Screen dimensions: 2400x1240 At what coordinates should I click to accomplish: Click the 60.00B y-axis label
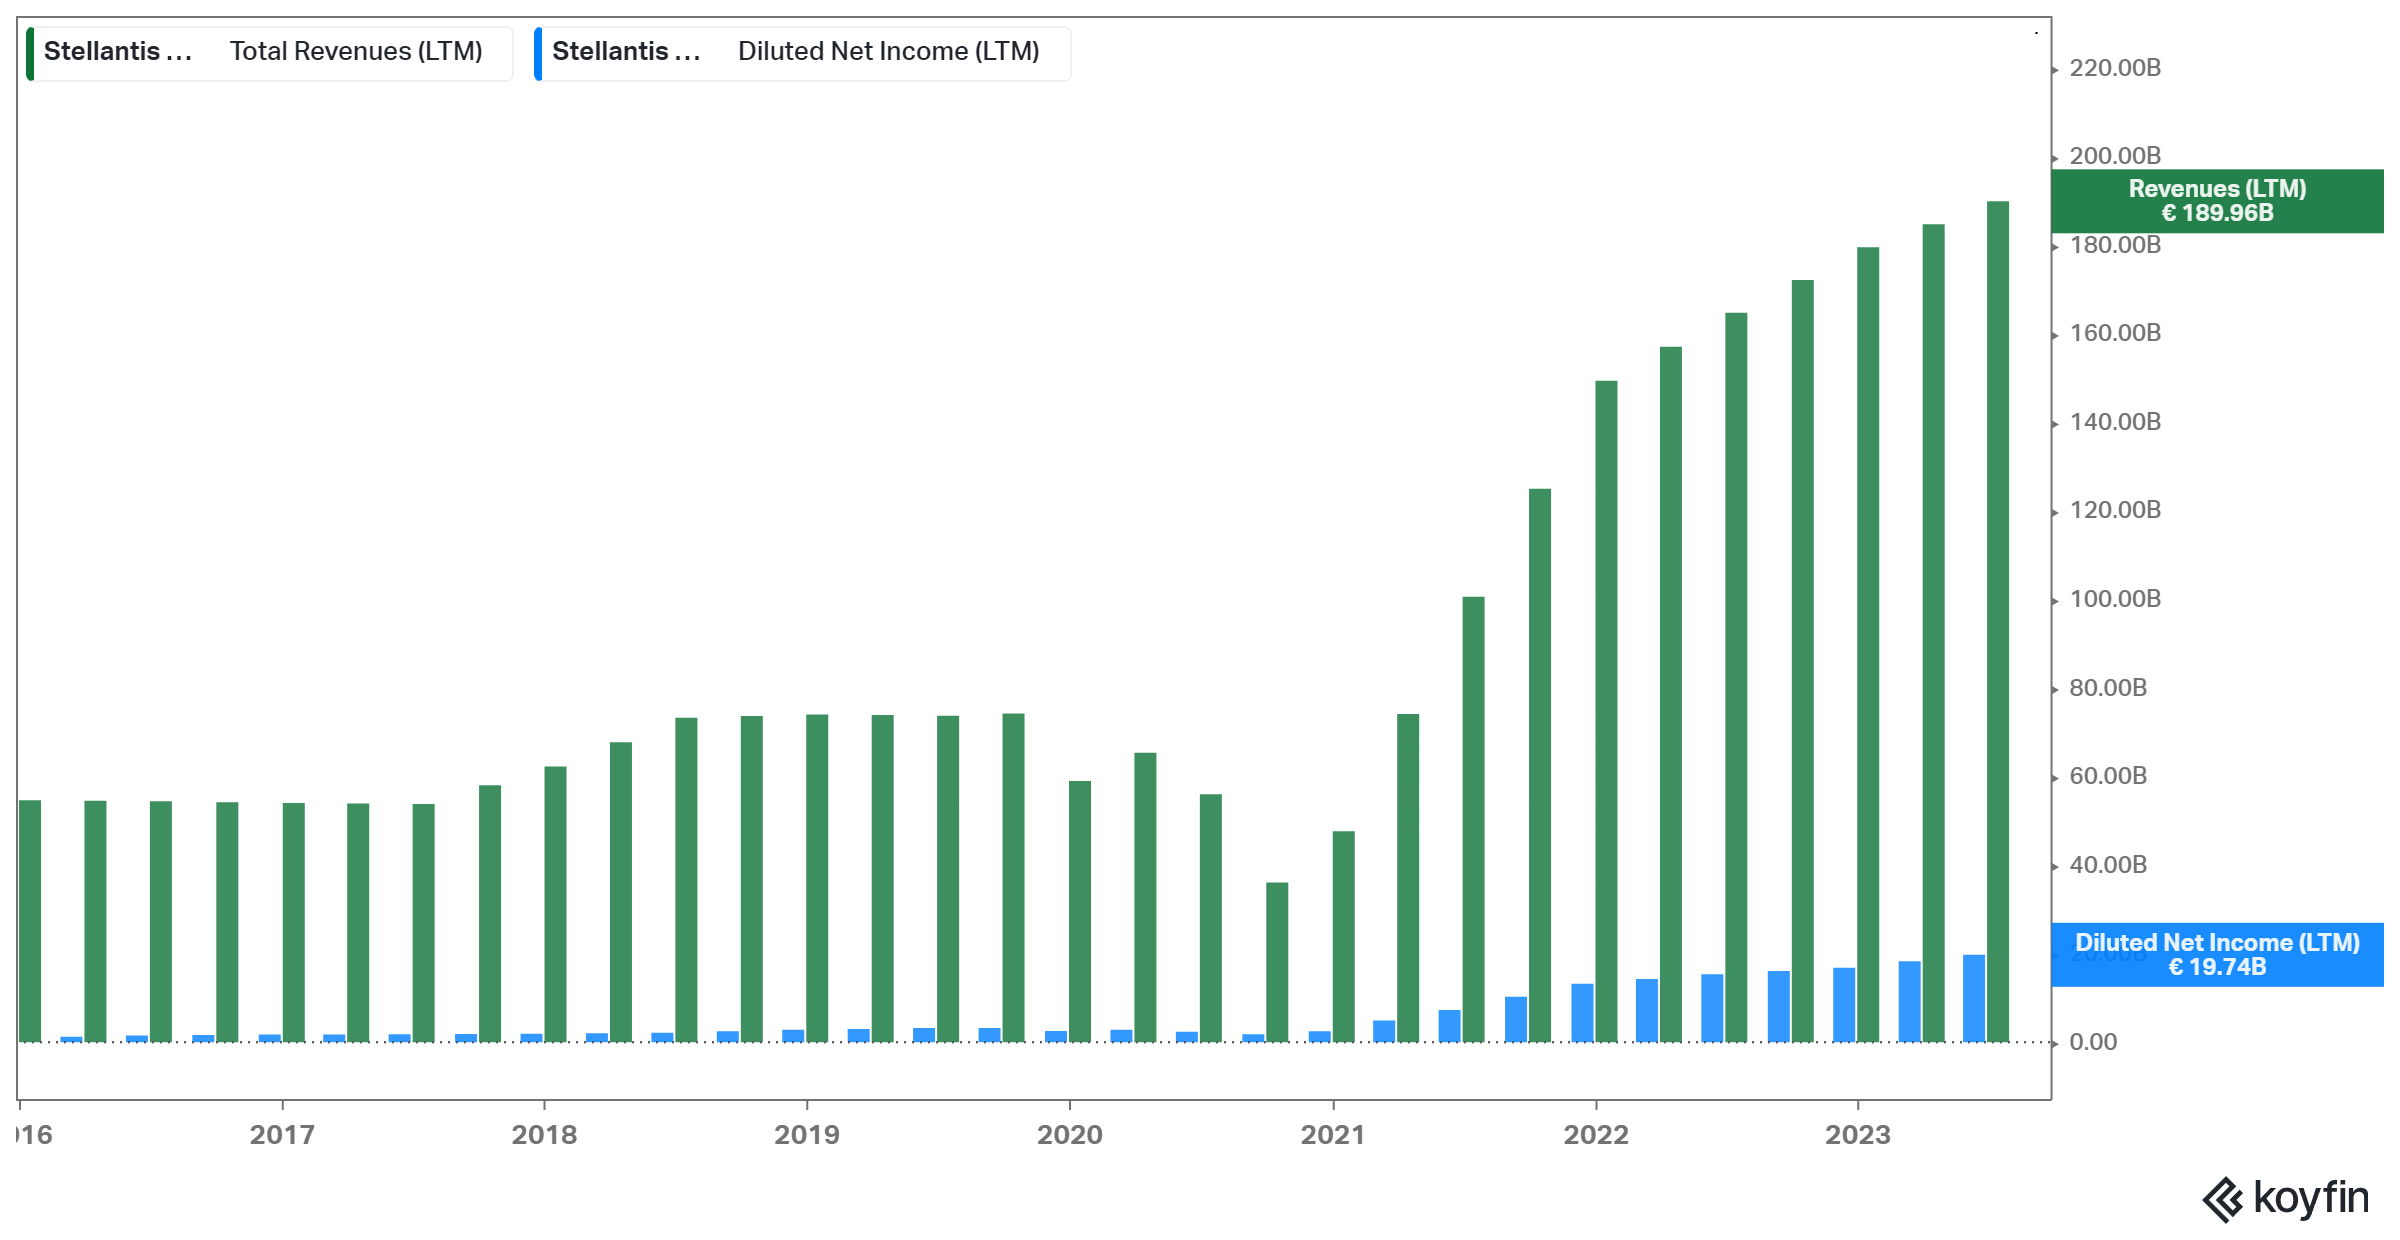[x=2107, y=776]
